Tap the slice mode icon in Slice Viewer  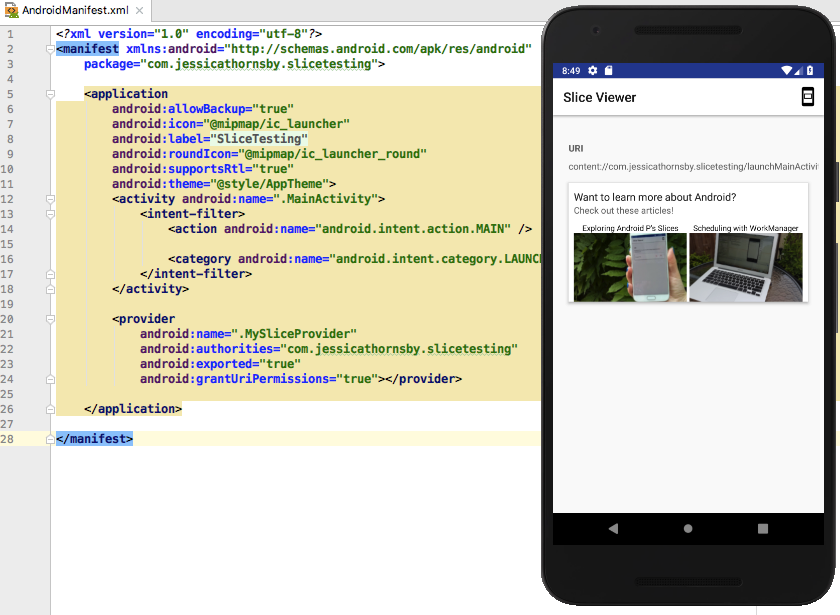807,96
